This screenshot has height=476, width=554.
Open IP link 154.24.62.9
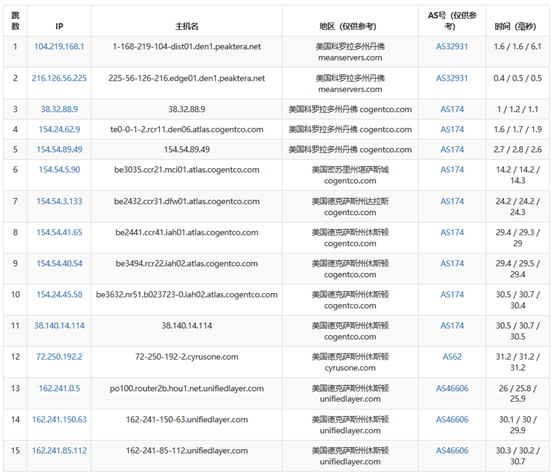coord(59,129)
